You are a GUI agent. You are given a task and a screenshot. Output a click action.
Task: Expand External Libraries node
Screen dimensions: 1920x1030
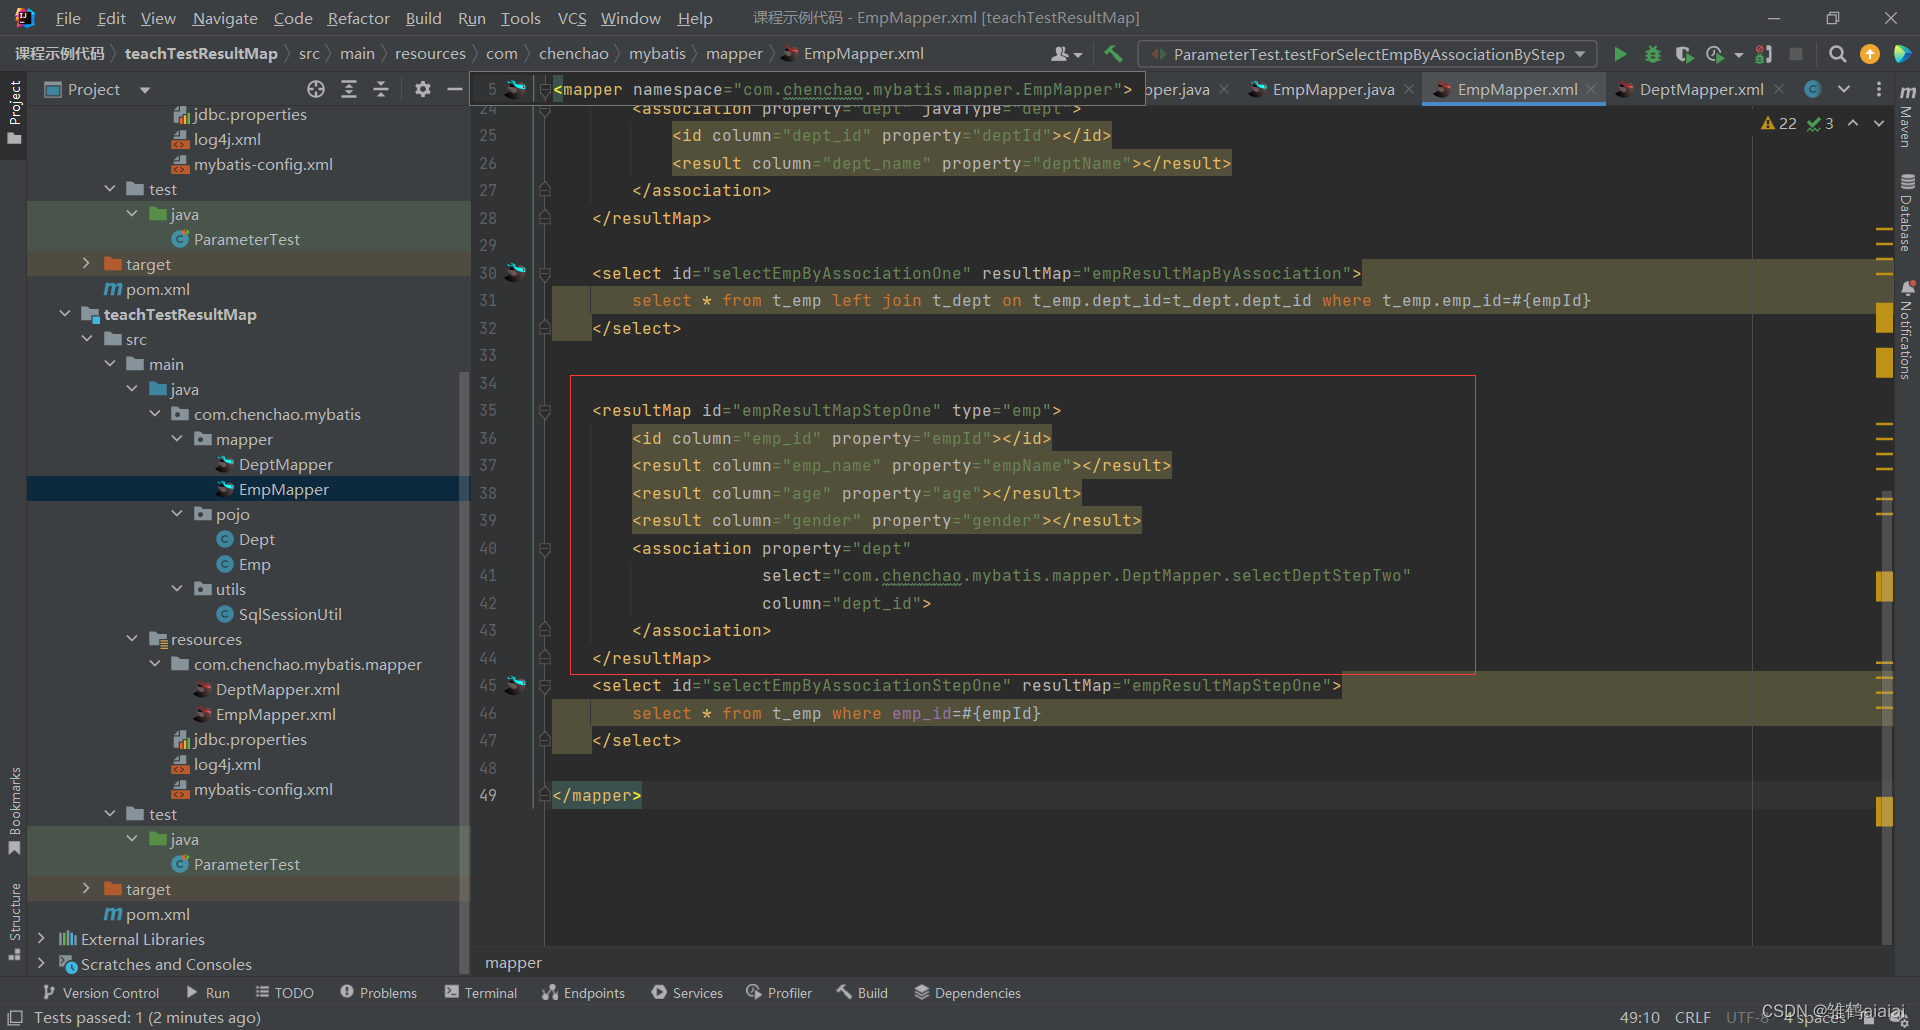pos(41,938)
